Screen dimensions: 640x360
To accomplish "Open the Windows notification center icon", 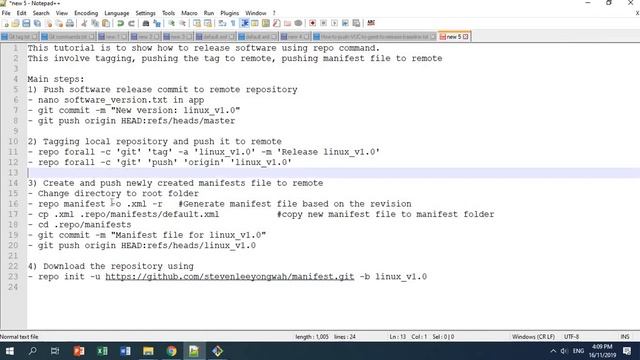I will pos(627,351).
